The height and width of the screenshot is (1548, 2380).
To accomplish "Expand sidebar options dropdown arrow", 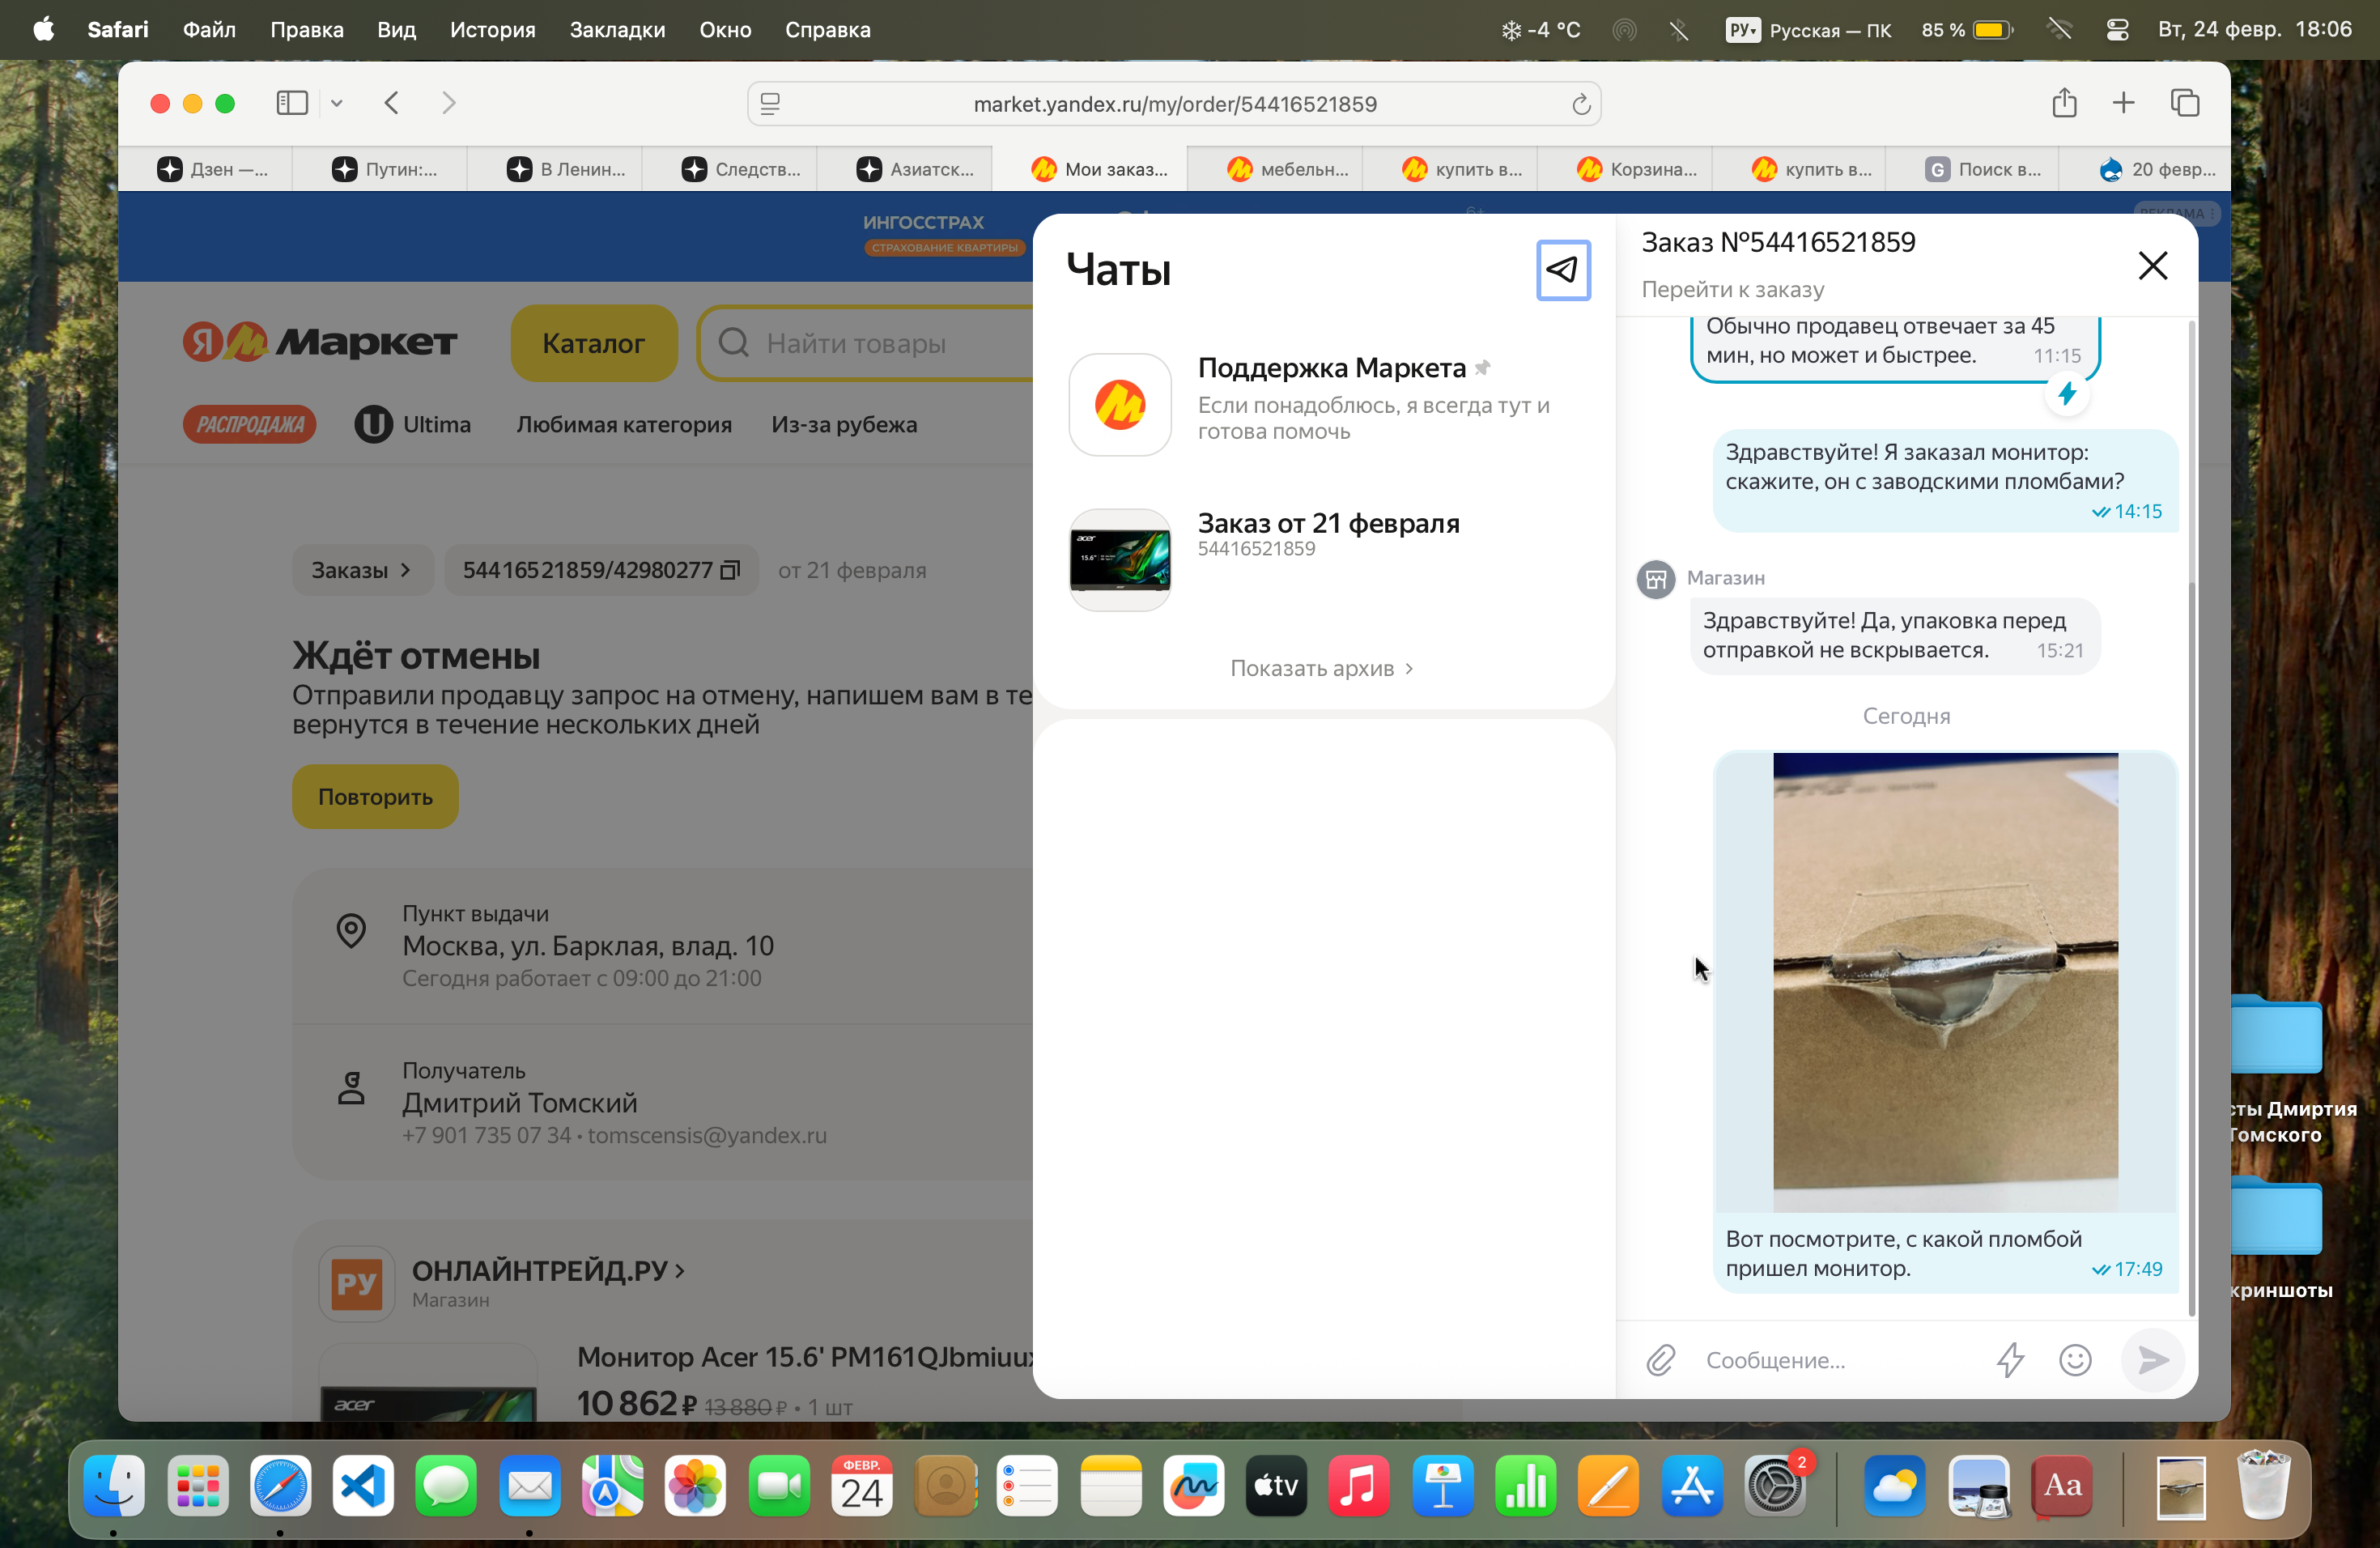I will click(337, 103).
